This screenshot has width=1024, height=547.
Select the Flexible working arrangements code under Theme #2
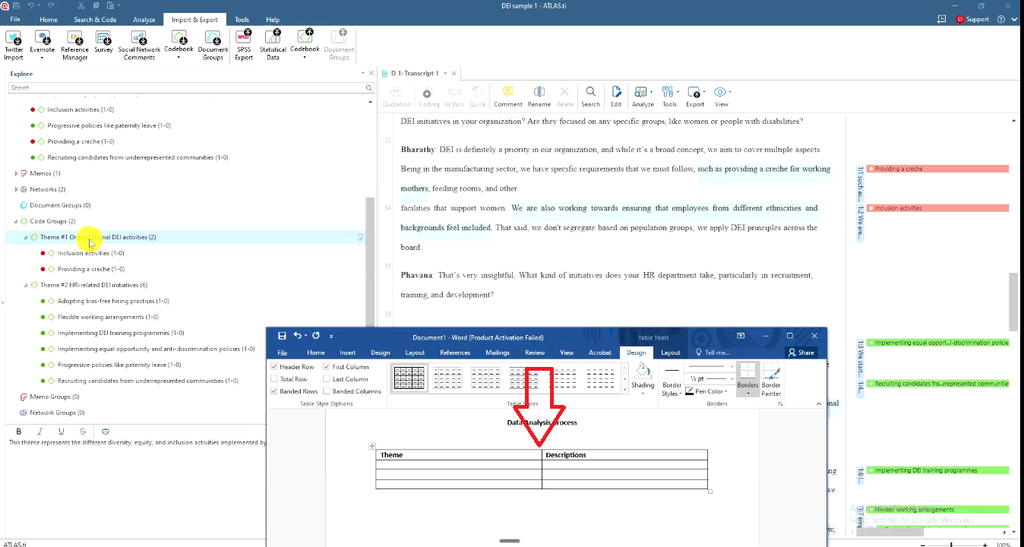[108, 317]
